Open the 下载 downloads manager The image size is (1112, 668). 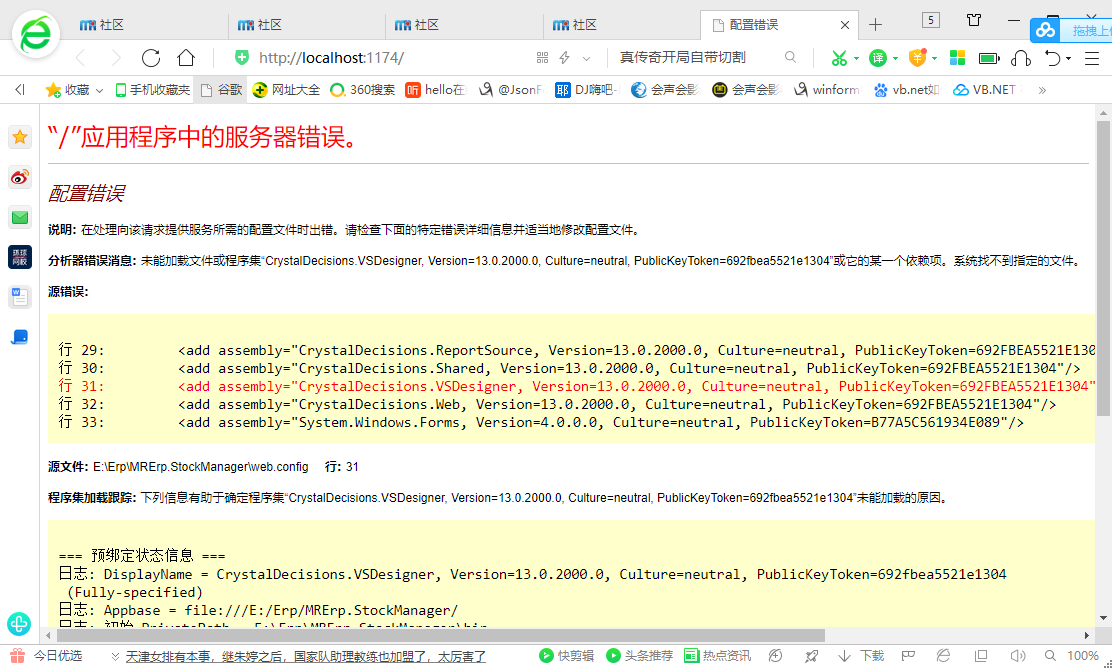click(x=861, y=656)
